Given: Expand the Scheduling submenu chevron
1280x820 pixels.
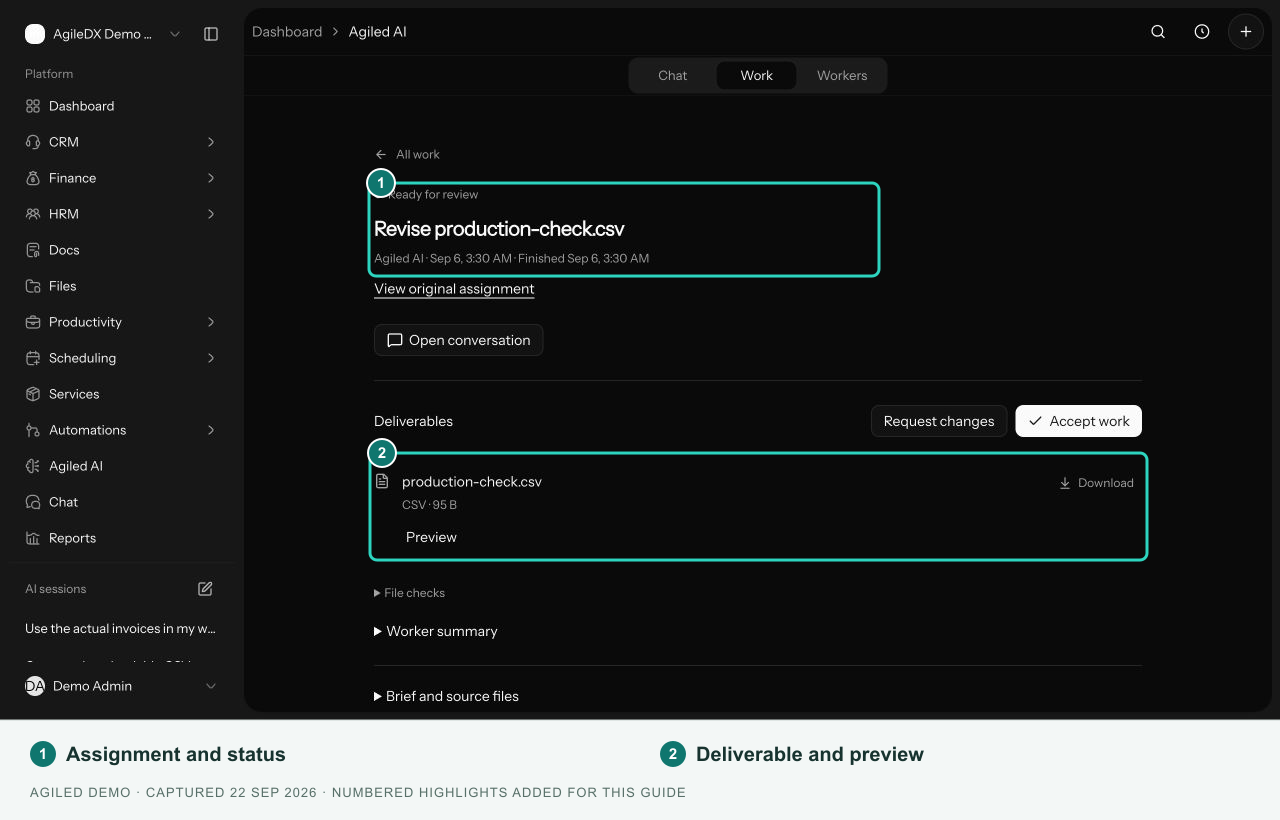Looking at the screenshot, I should pyautogui.click(x=211, y=358).
